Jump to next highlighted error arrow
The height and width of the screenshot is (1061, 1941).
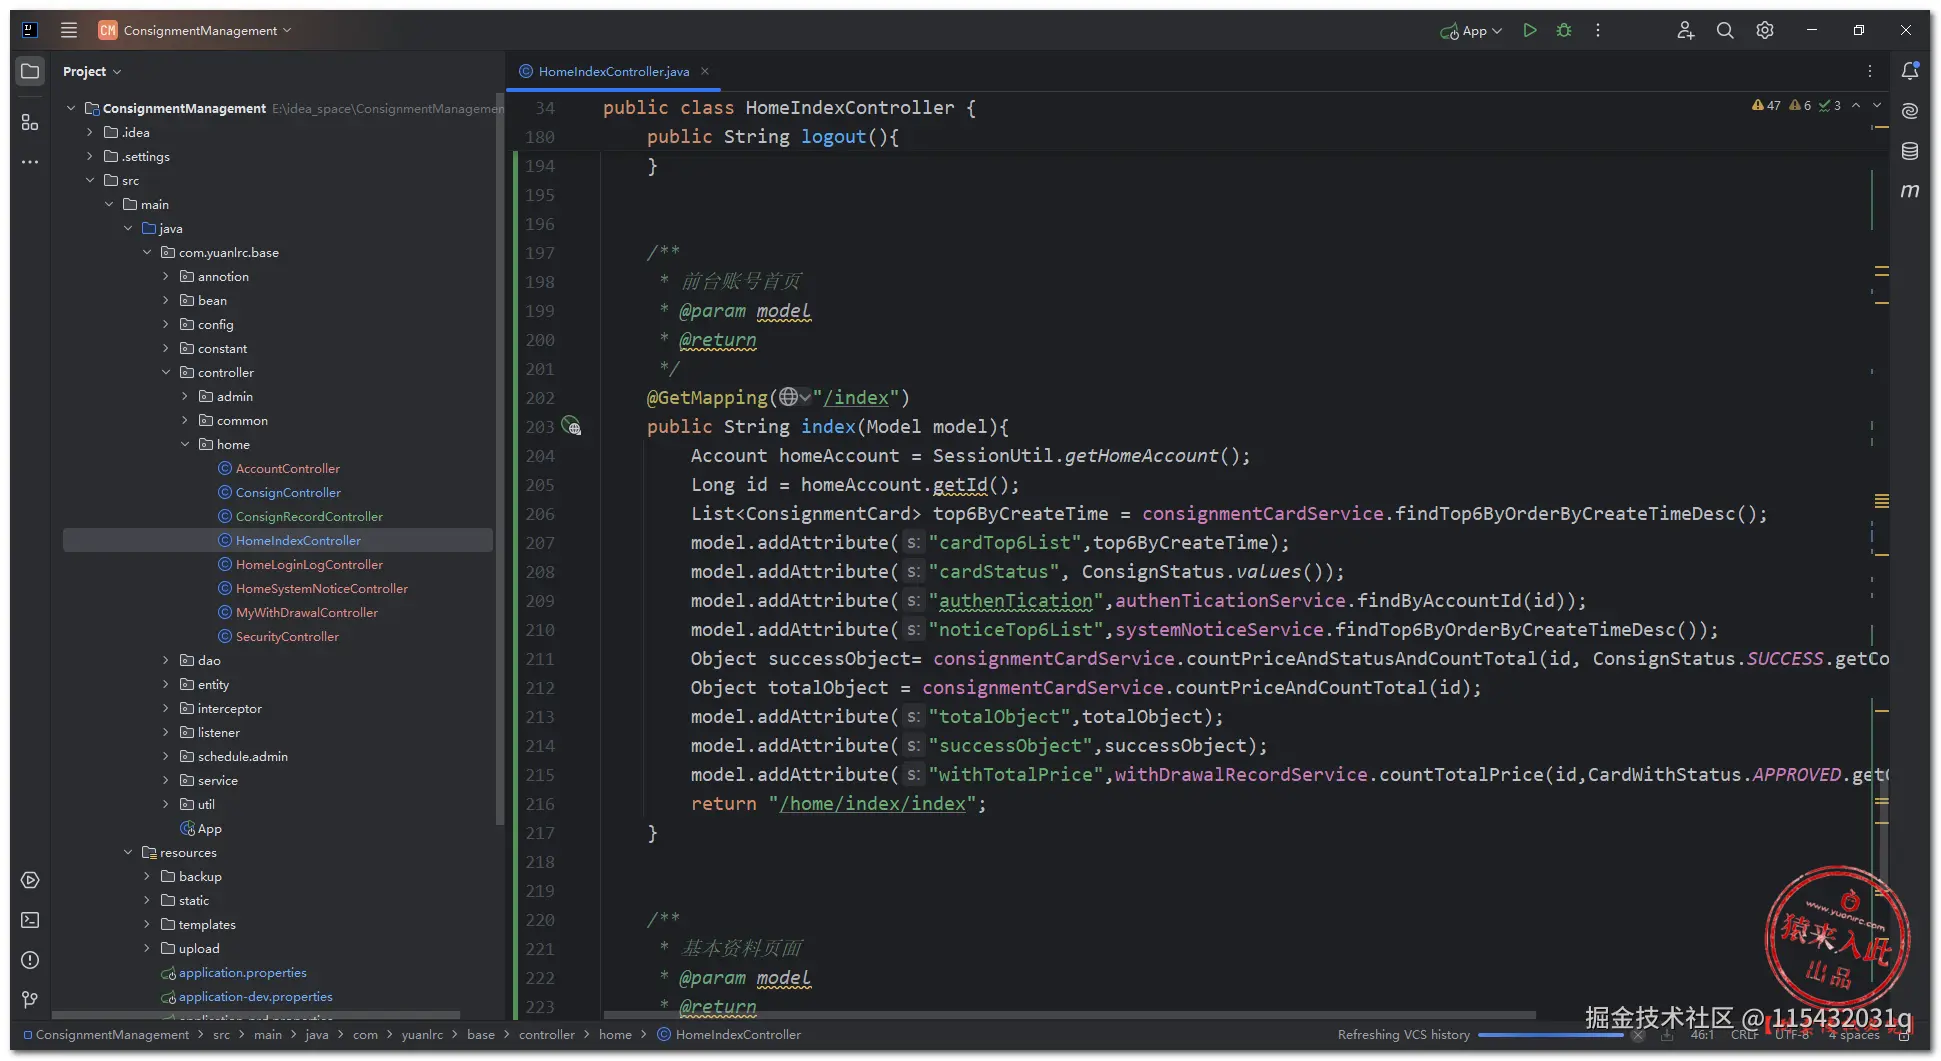(x=1877, y=105)
